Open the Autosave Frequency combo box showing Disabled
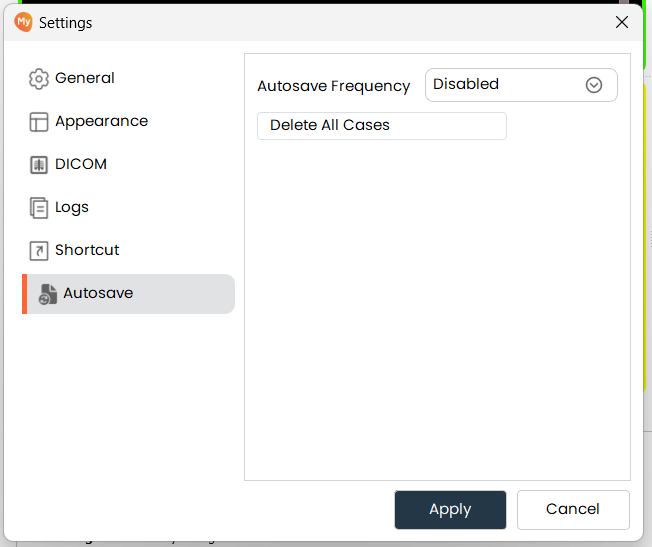The image size is (652, 547). (507, 85)
